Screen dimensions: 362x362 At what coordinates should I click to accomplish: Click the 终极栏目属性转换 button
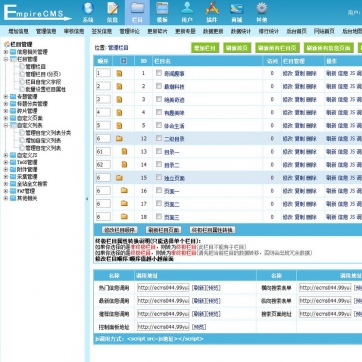[213, 230]
